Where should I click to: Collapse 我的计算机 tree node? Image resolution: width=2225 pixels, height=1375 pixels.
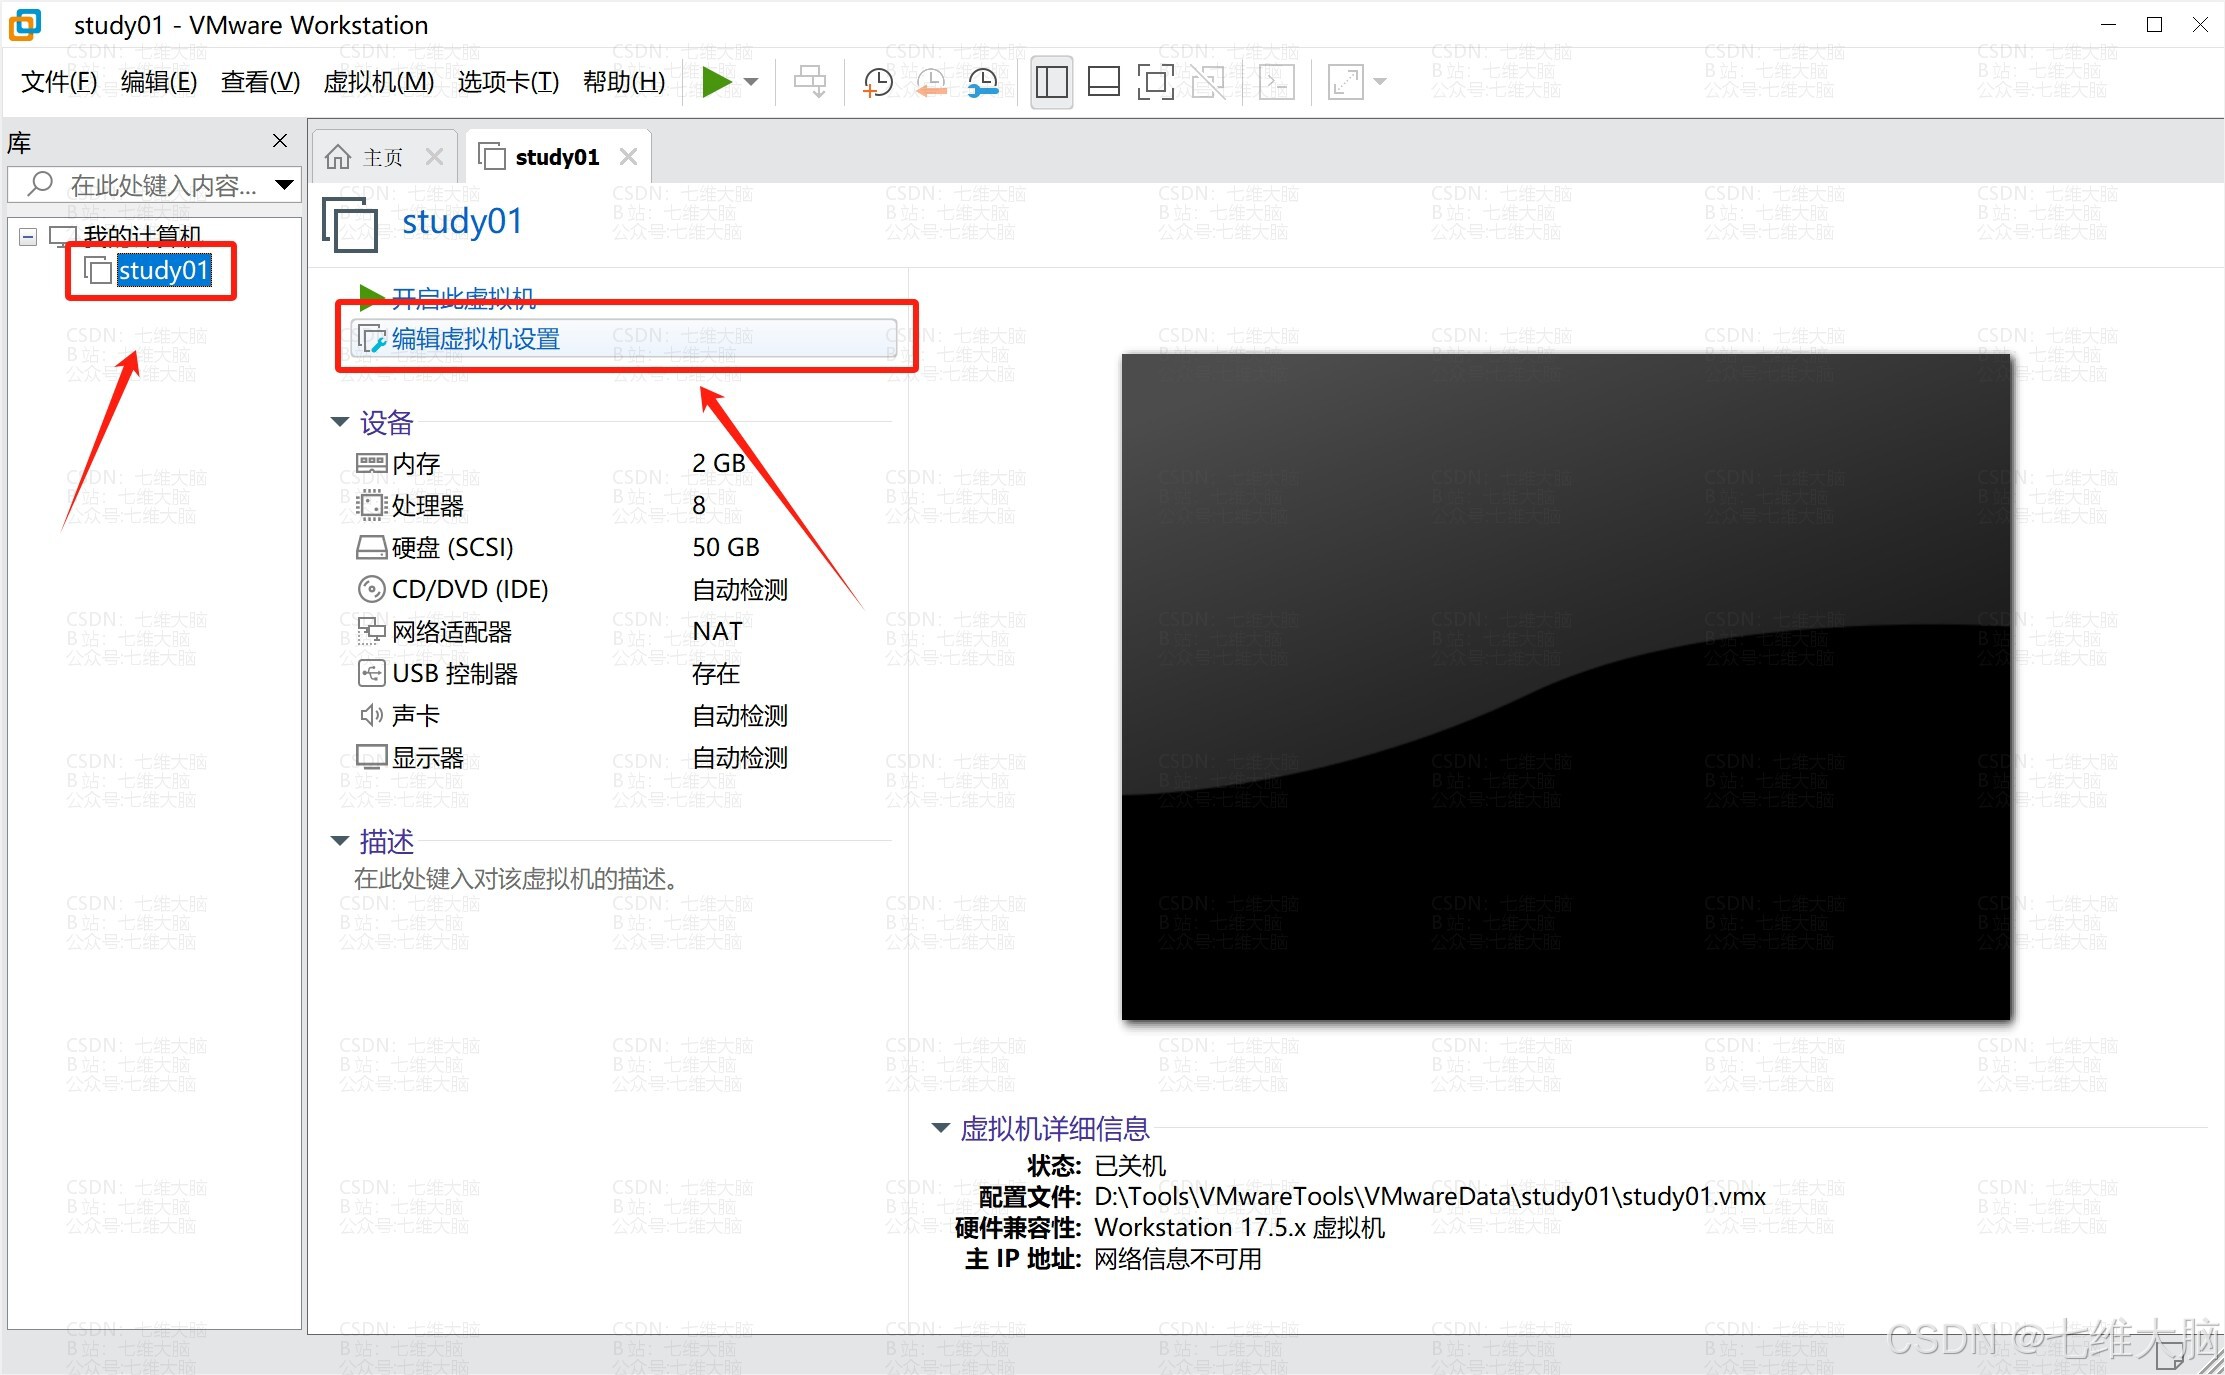[28, 237]
